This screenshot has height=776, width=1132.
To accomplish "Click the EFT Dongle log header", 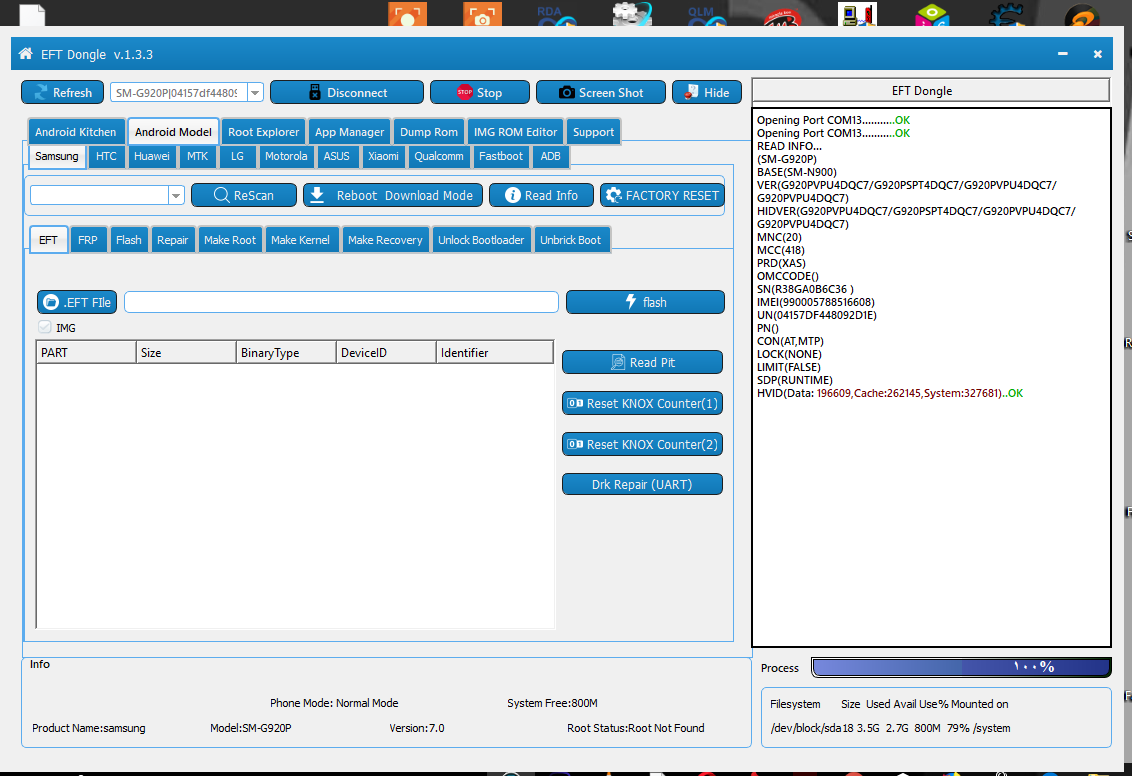I will (931, 90).
